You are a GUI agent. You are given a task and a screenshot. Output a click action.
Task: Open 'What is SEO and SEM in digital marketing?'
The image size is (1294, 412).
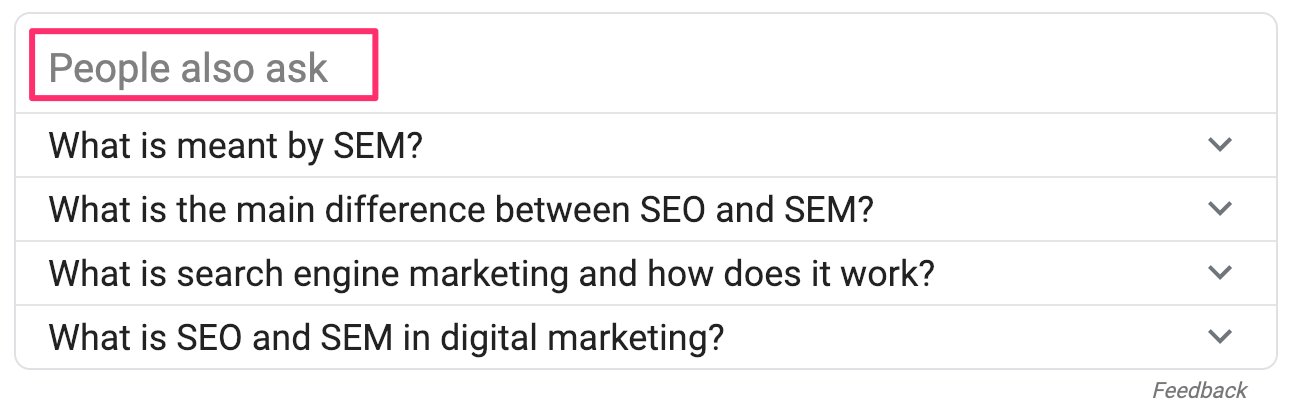(x=386, y=337)
